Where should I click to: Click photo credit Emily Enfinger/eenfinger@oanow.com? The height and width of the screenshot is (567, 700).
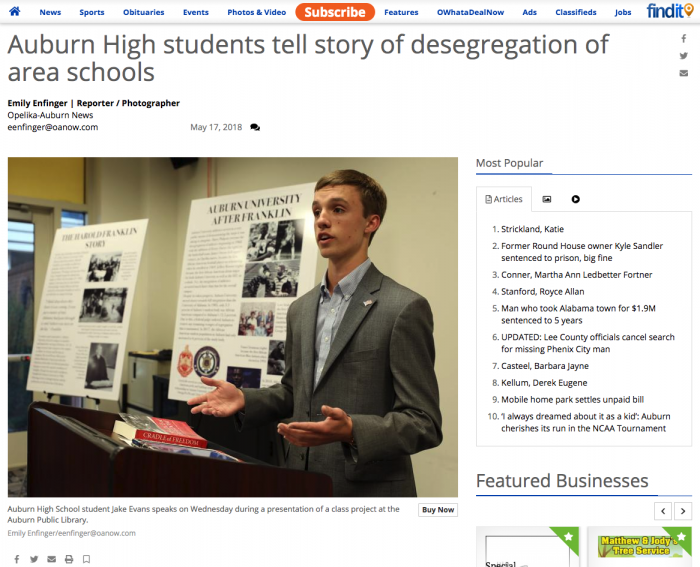[71, 533]
